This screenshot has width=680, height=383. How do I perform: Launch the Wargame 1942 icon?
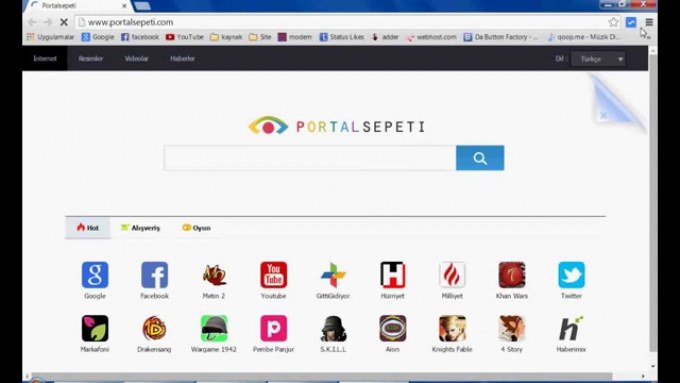click(x=214, y=328)
